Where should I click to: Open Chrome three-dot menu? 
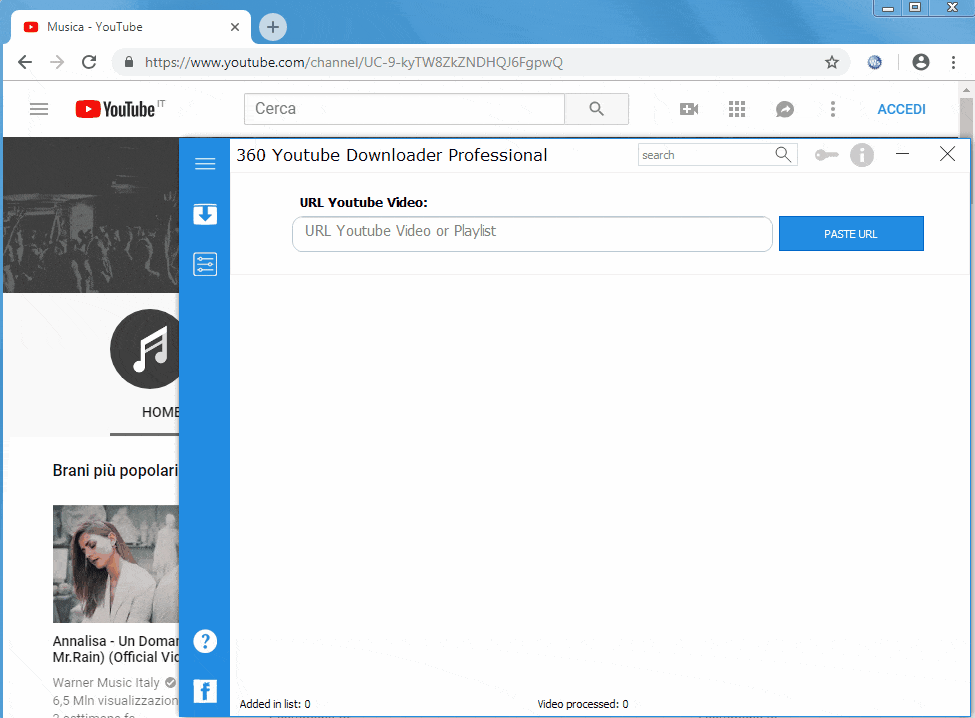tap(953, 62)
